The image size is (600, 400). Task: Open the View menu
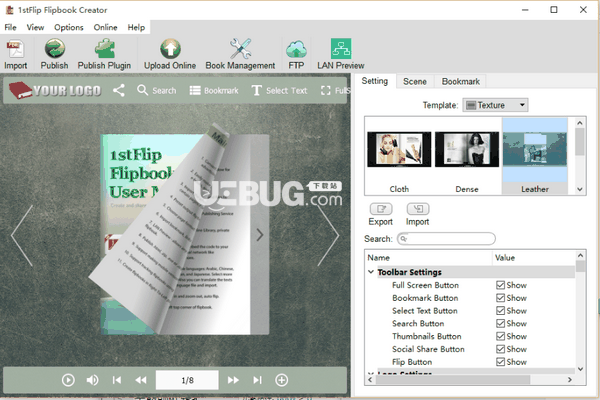(35, 28)
